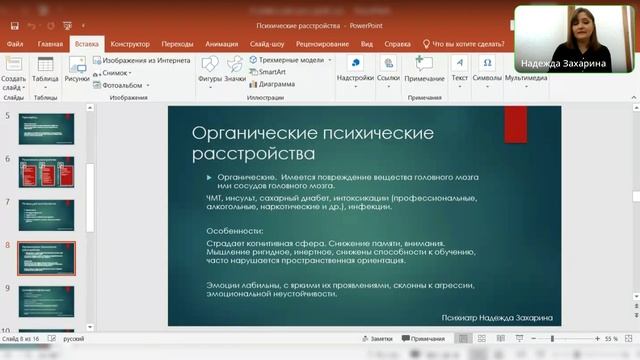The height and width of the screenshot is (360, 640).
Task: Open the Customize Quick Access Toolbar arrow
Action: pos(83,26)
